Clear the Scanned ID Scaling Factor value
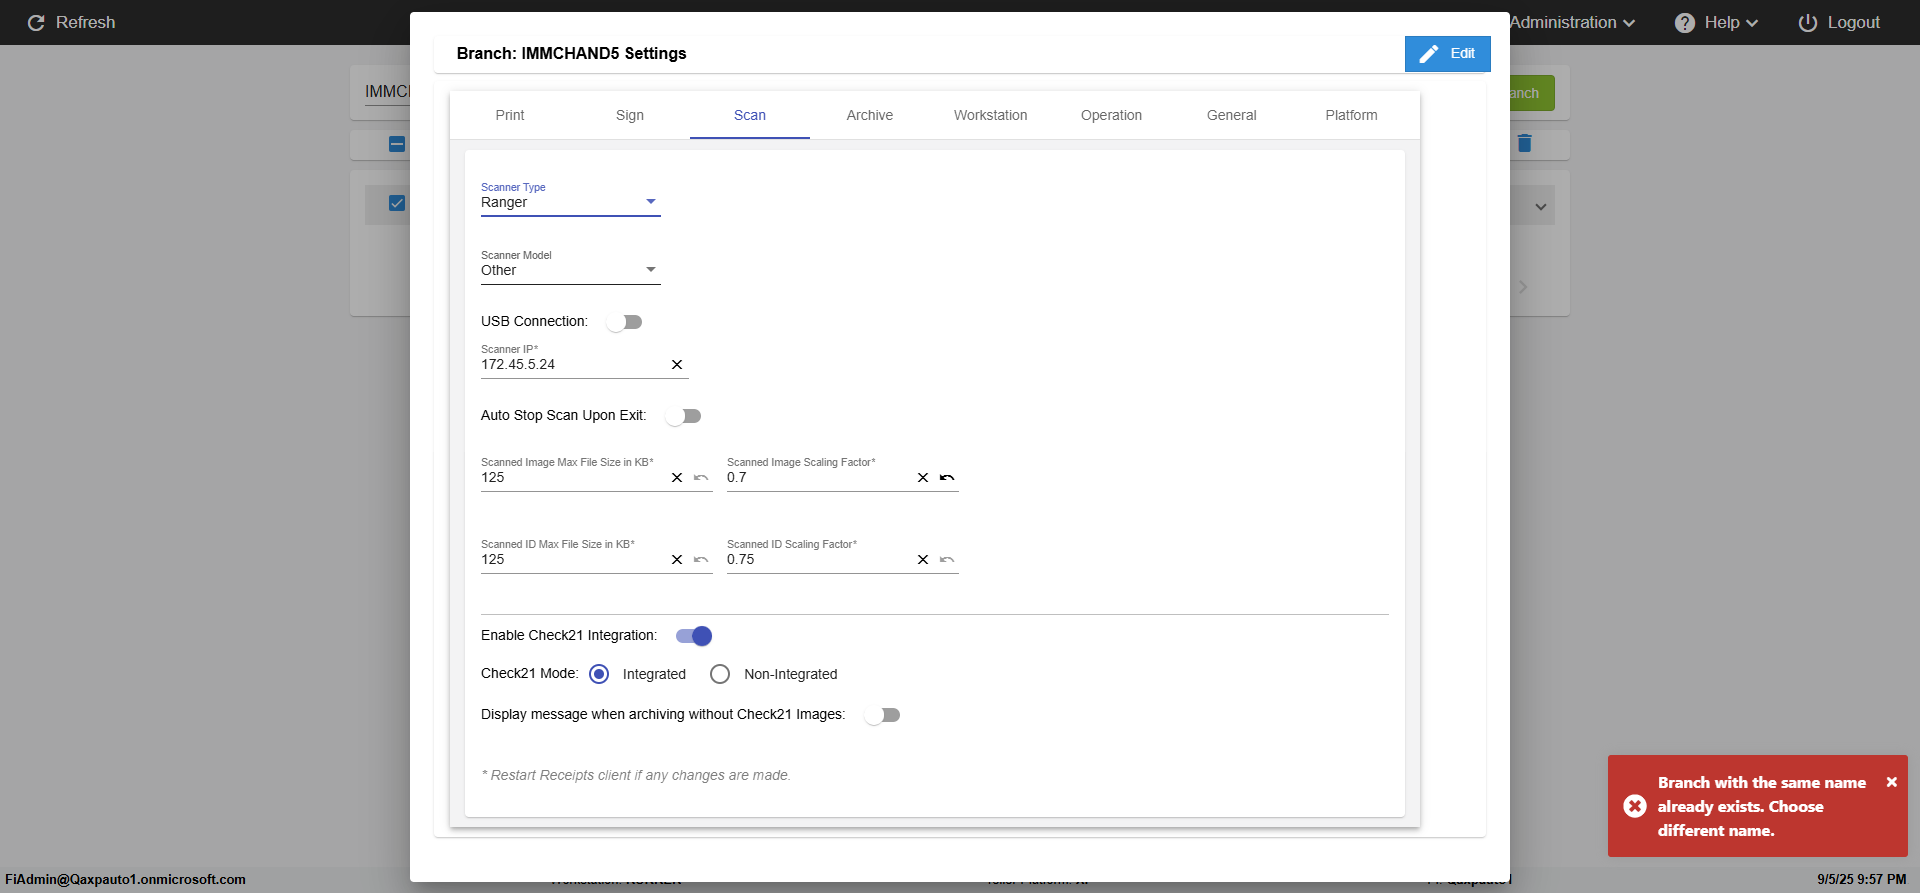Viewport: 1920px width, 893px height. 923,560
